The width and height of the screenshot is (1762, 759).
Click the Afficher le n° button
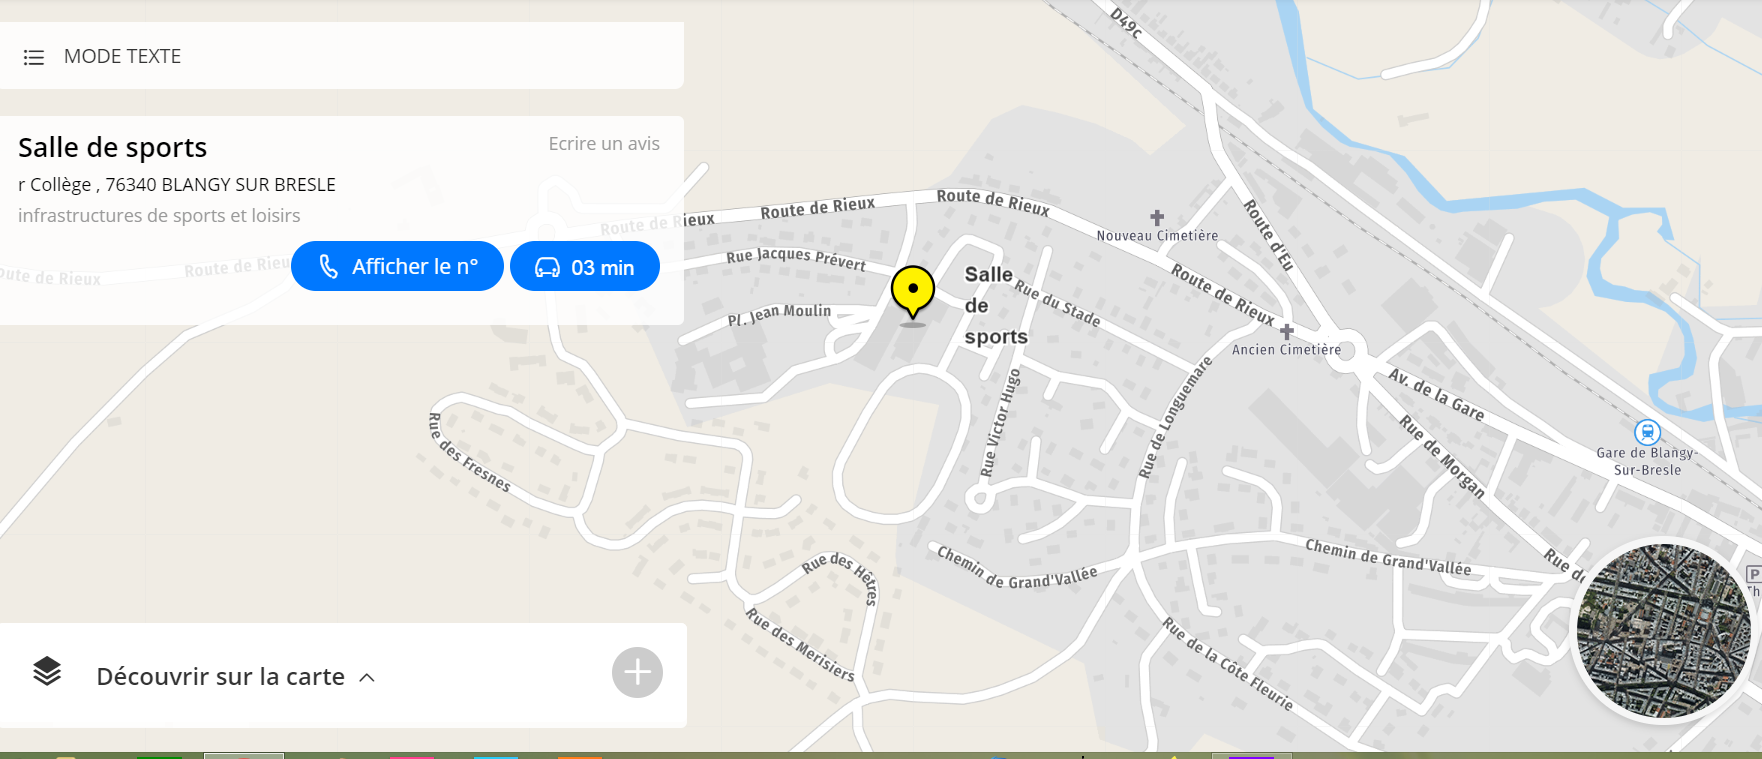tap(397, 266)
